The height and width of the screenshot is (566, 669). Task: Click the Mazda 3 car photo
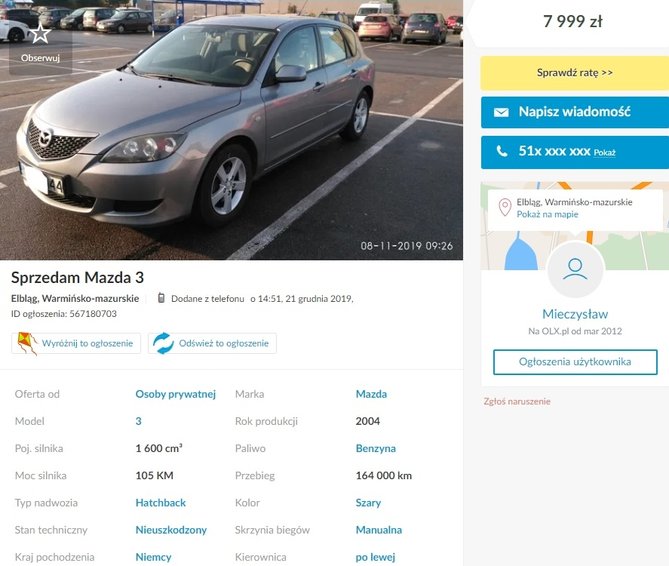pyautogui.click(x=231, y=130)
